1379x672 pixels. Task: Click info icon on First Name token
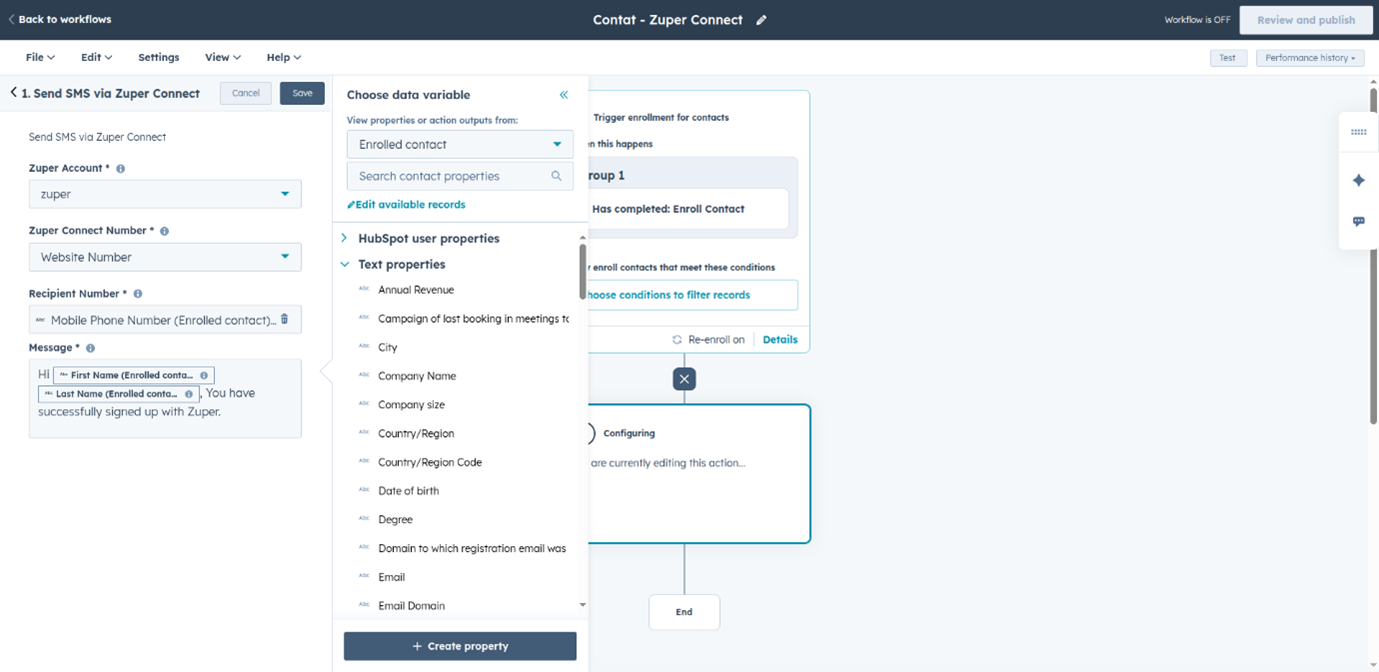(x=204, y=376)
